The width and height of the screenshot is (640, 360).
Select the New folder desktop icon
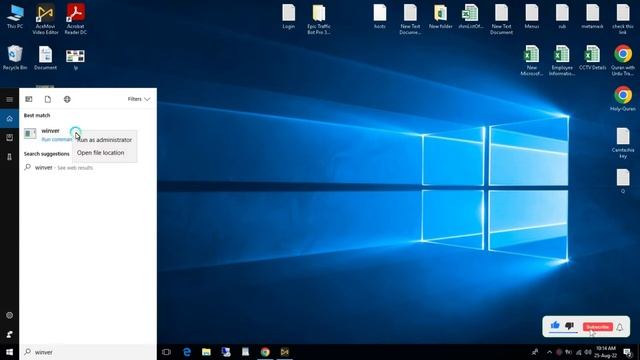tap(440, 17)
